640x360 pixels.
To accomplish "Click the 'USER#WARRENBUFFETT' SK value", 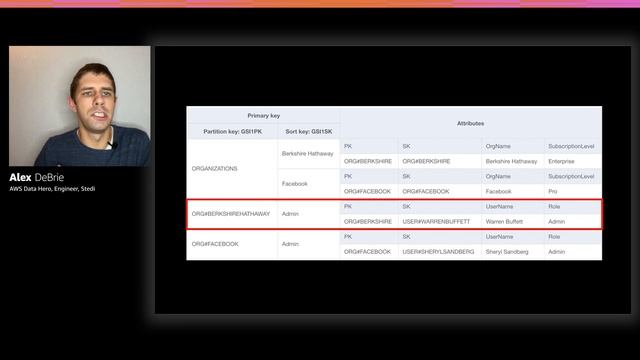I will (x=436, y=222).
